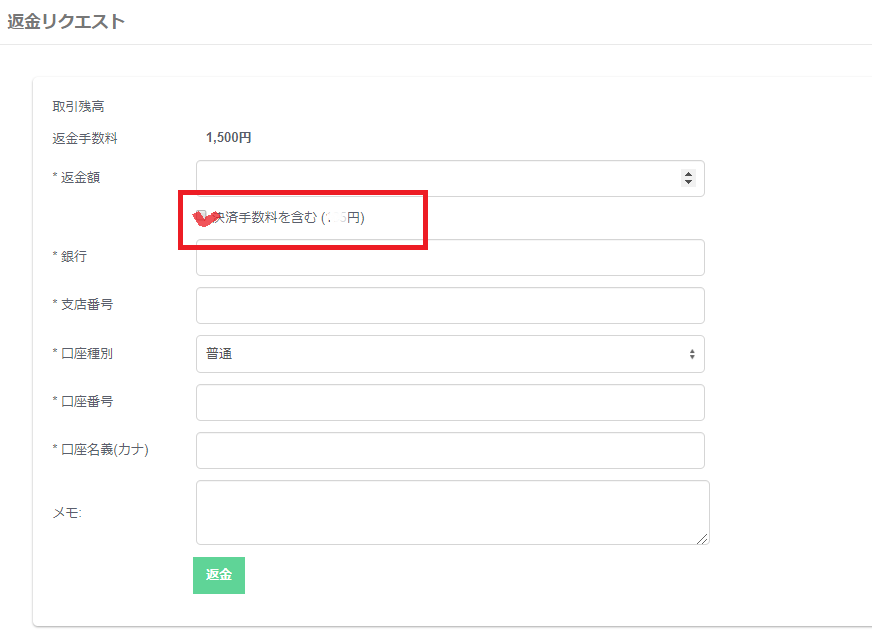The width and height of the screenshot is (872, 630).
Task: Click the 決済手数料を含む label text
Action: [x=264, y=218]
